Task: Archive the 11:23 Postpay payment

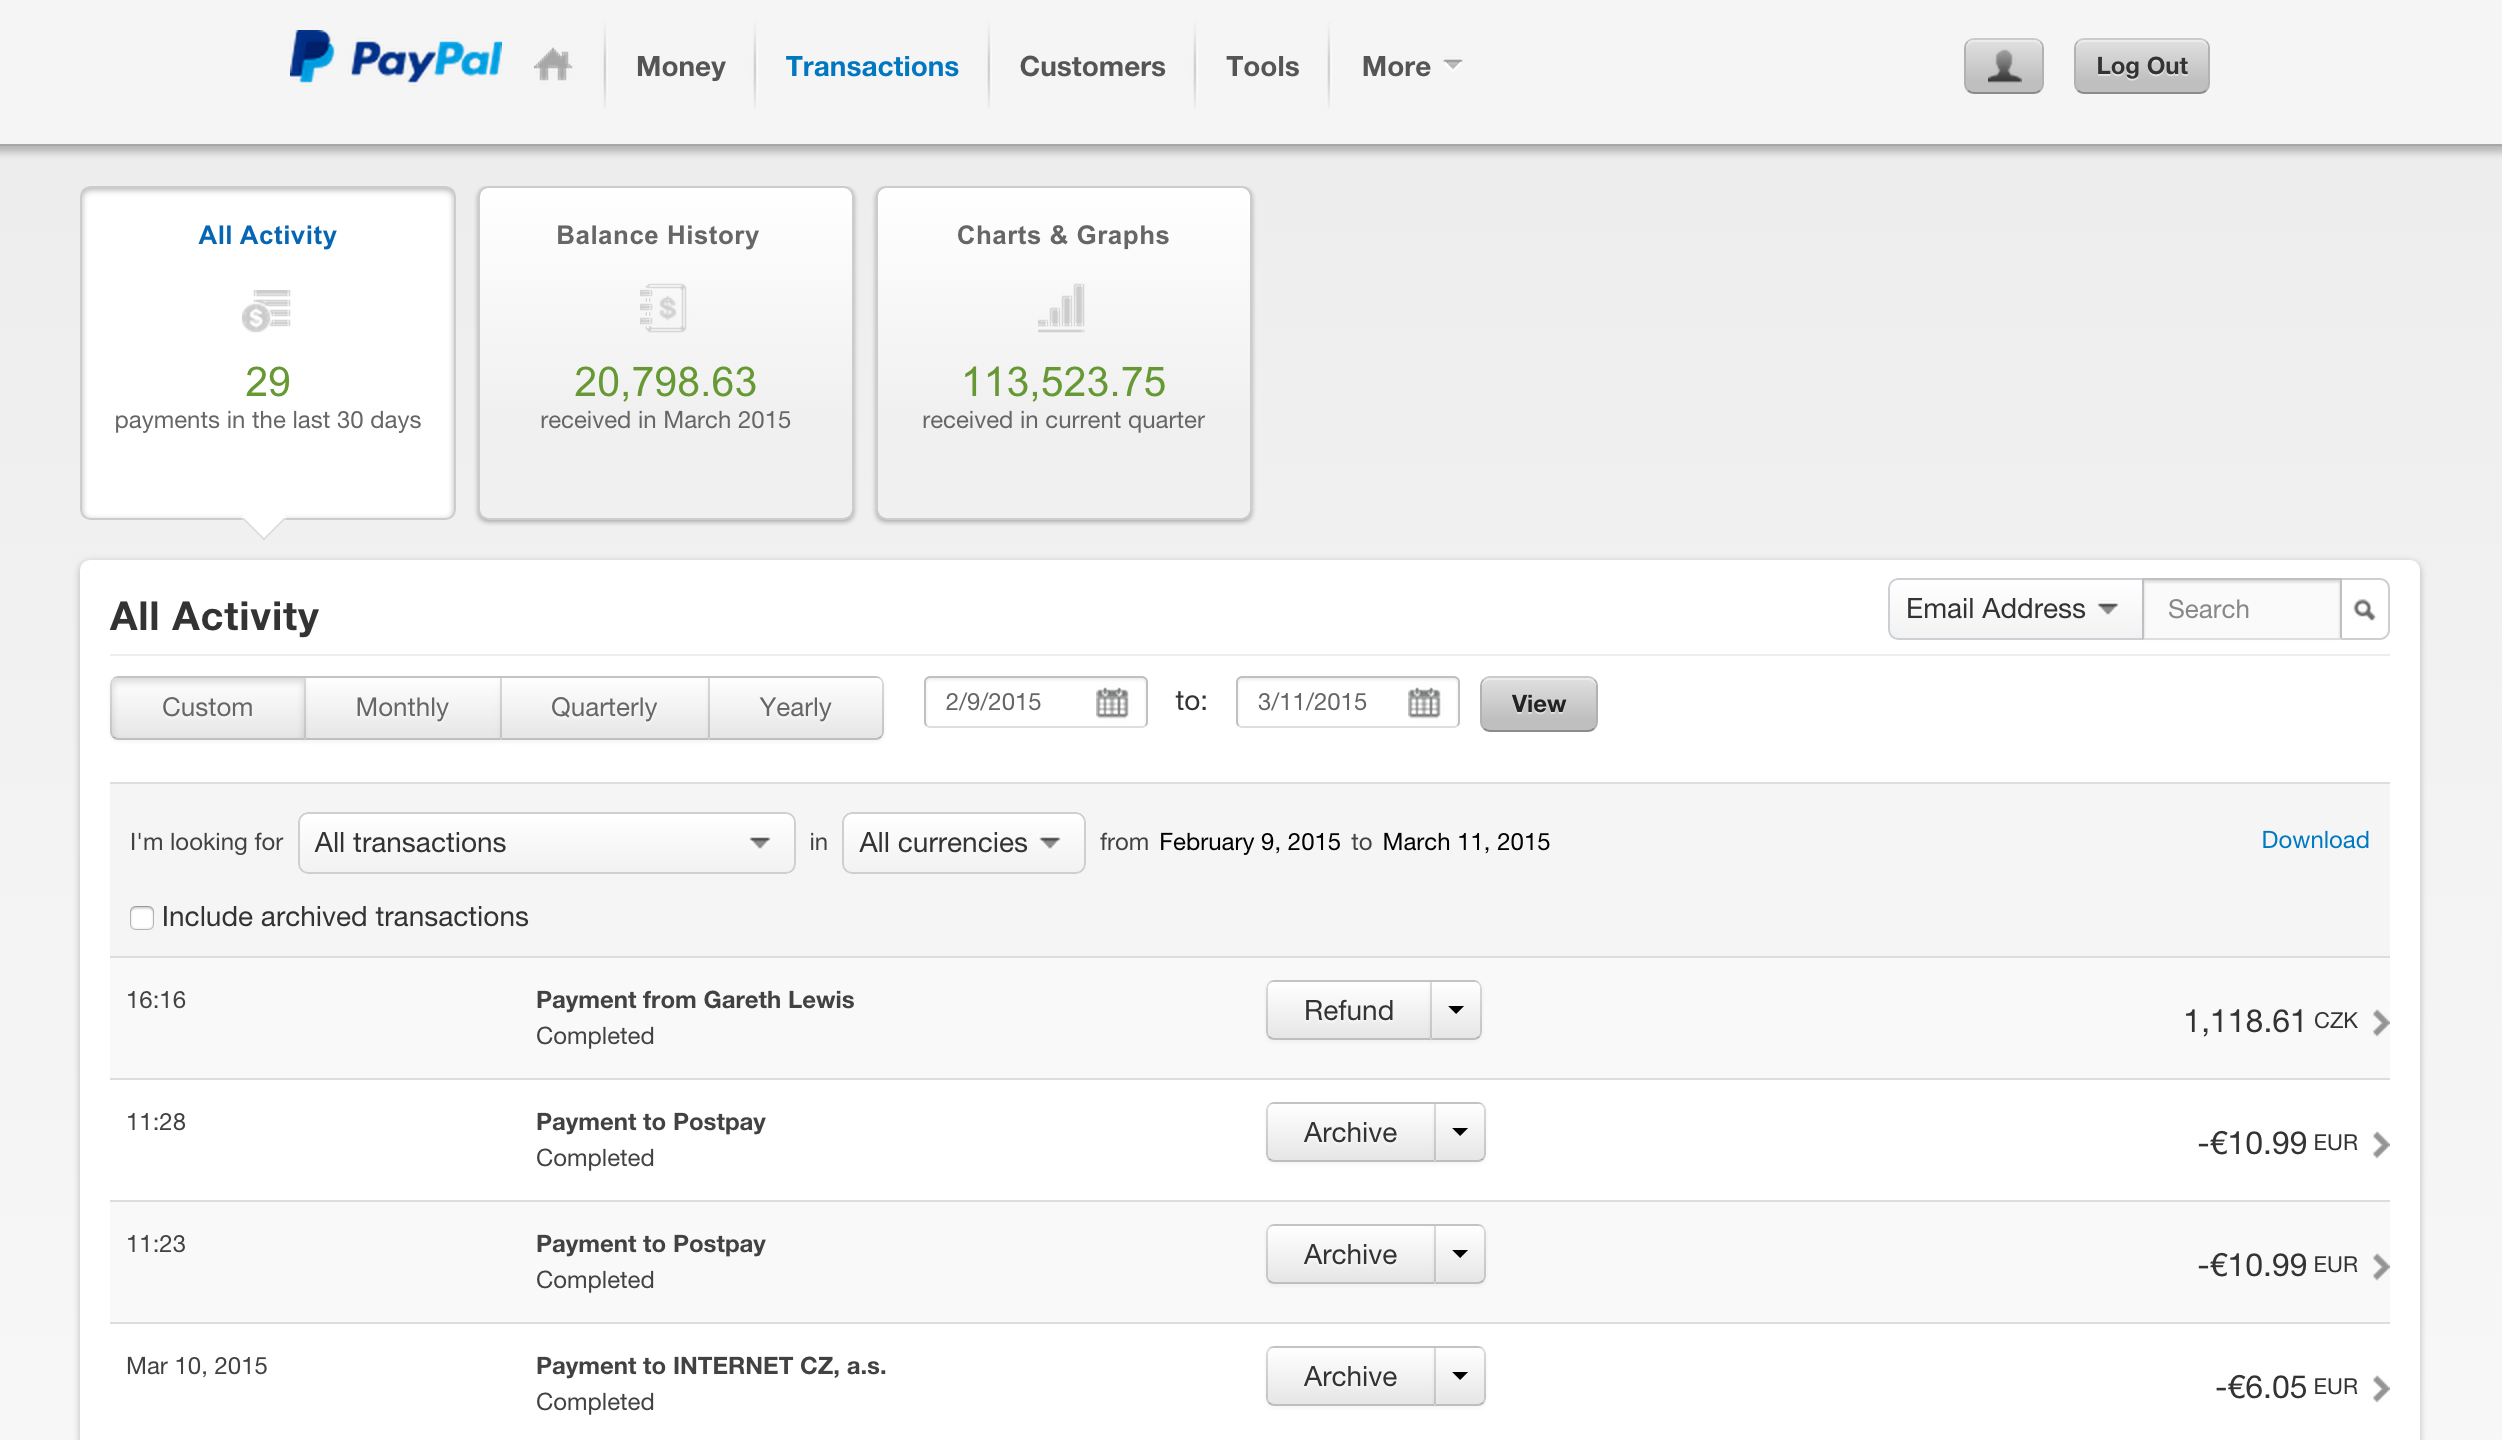Action: [x=1350, y=1254]
